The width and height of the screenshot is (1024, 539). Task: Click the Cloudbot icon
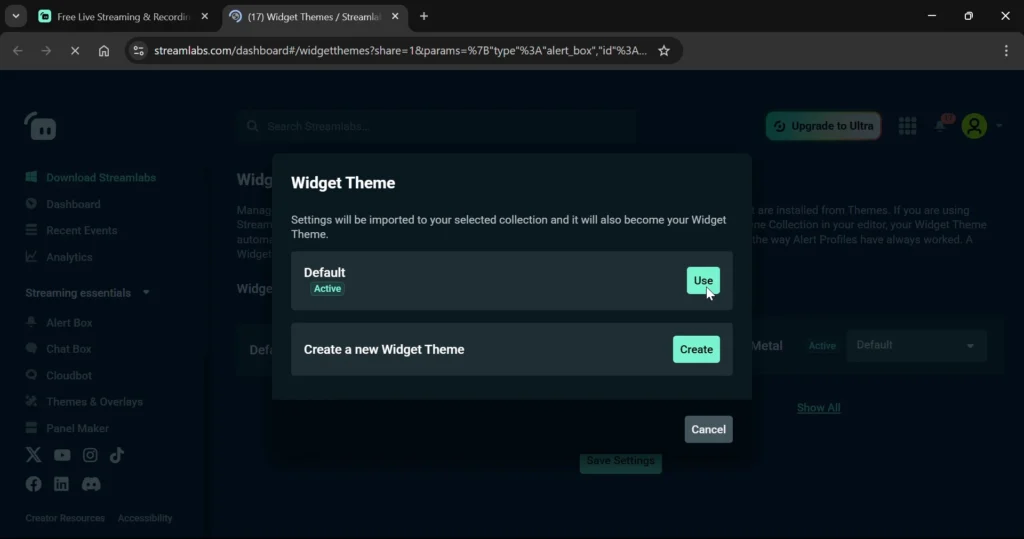pyautogui.click(x=31, y=375)
